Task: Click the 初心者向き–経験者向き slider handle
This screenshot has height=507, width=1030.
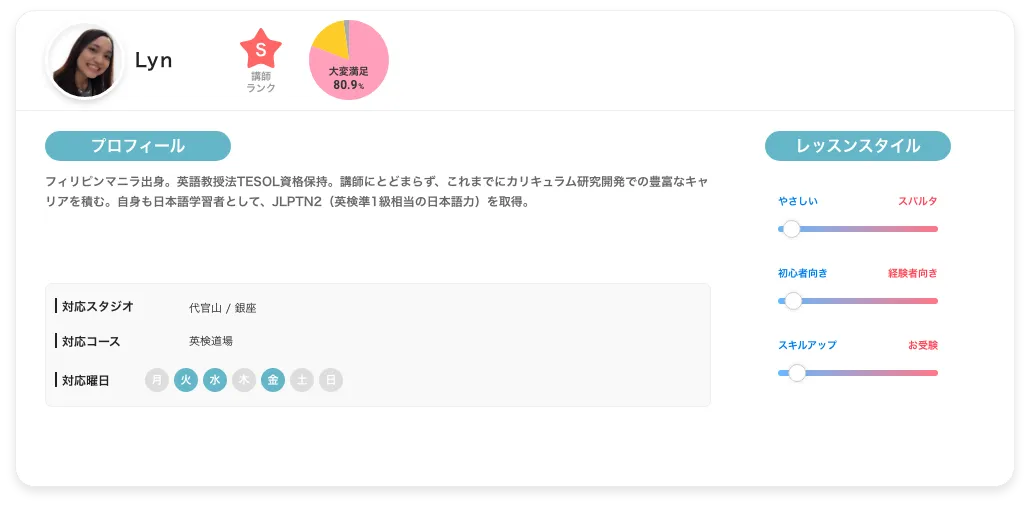Action: (x=794, y=301)
